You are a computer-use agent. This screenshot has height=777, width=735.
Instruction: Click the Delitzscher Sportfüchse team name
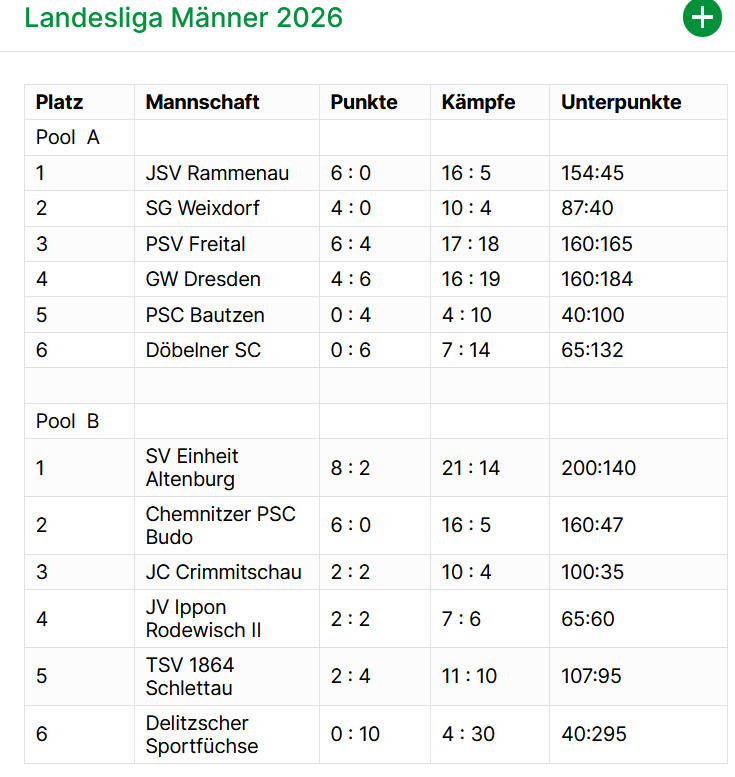201,734
